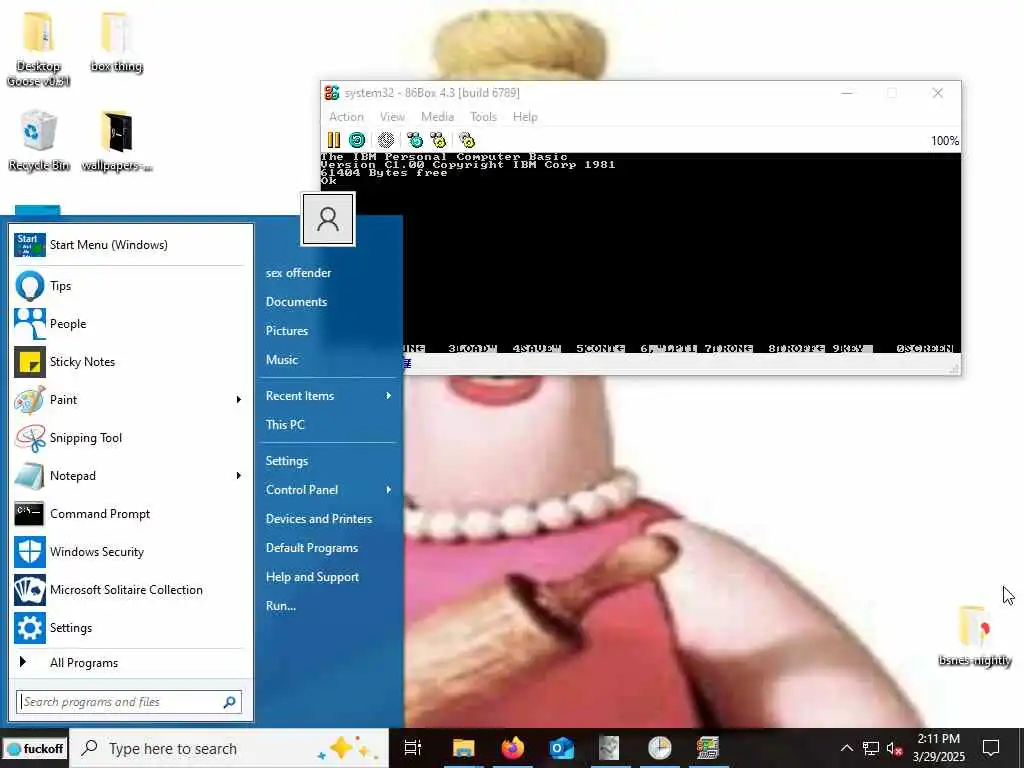The width and height of the screenshot is (1024, 768).
Task: Click the 100% speed indicator in 86Box
Action: click(944, 140)
